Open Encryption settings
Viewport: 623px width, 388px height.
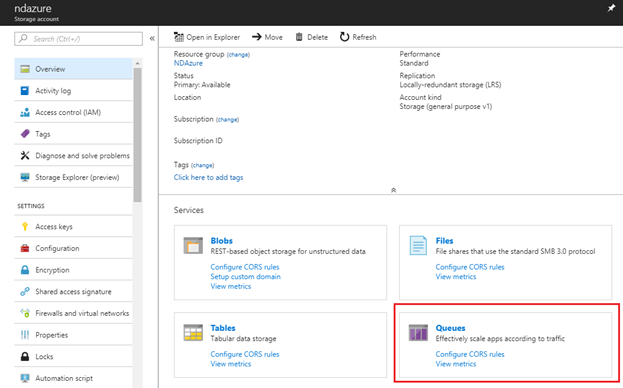click(74, 270)
